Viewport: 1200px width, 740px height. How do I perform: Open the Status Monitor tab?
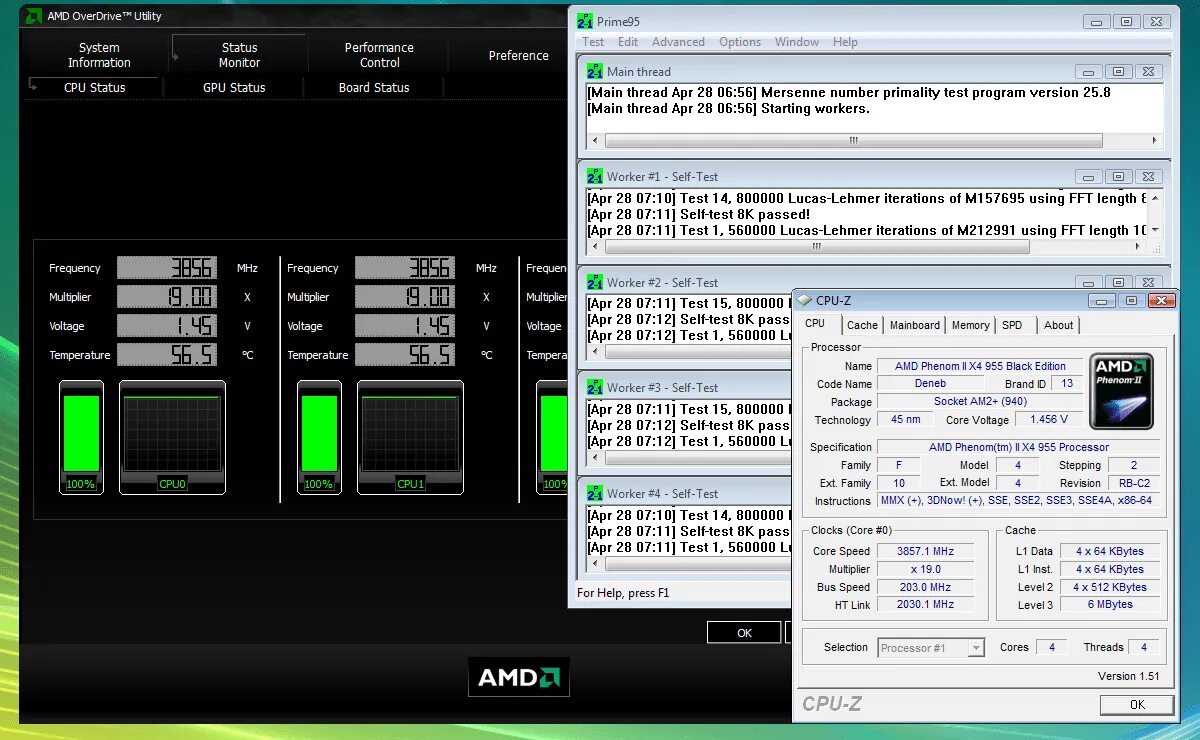[x=239, y=55]
